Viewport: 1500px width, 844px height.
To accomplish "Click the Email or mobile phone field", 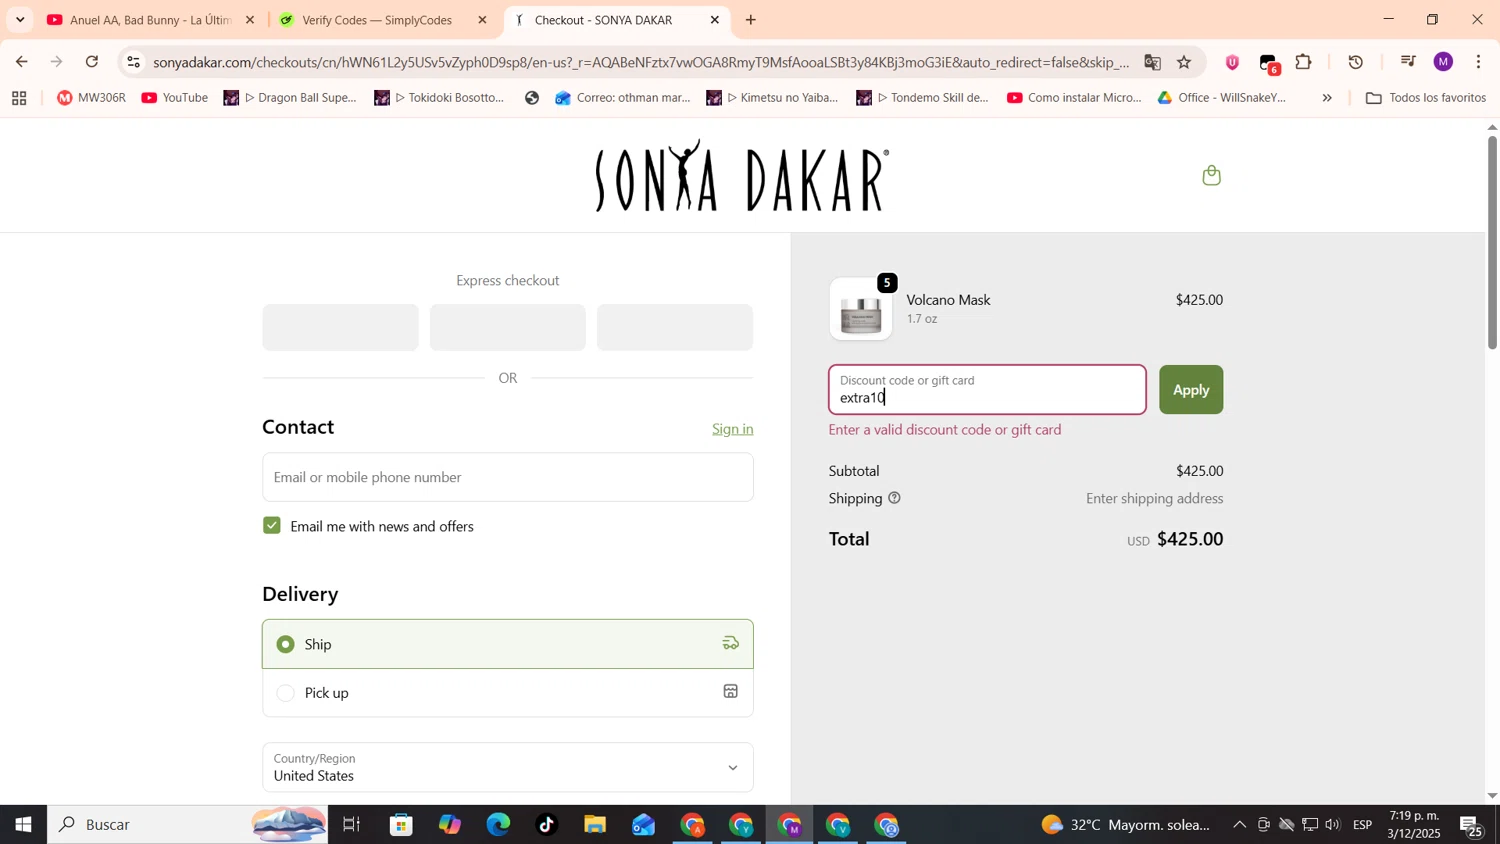I will click(x=508, y=477).
